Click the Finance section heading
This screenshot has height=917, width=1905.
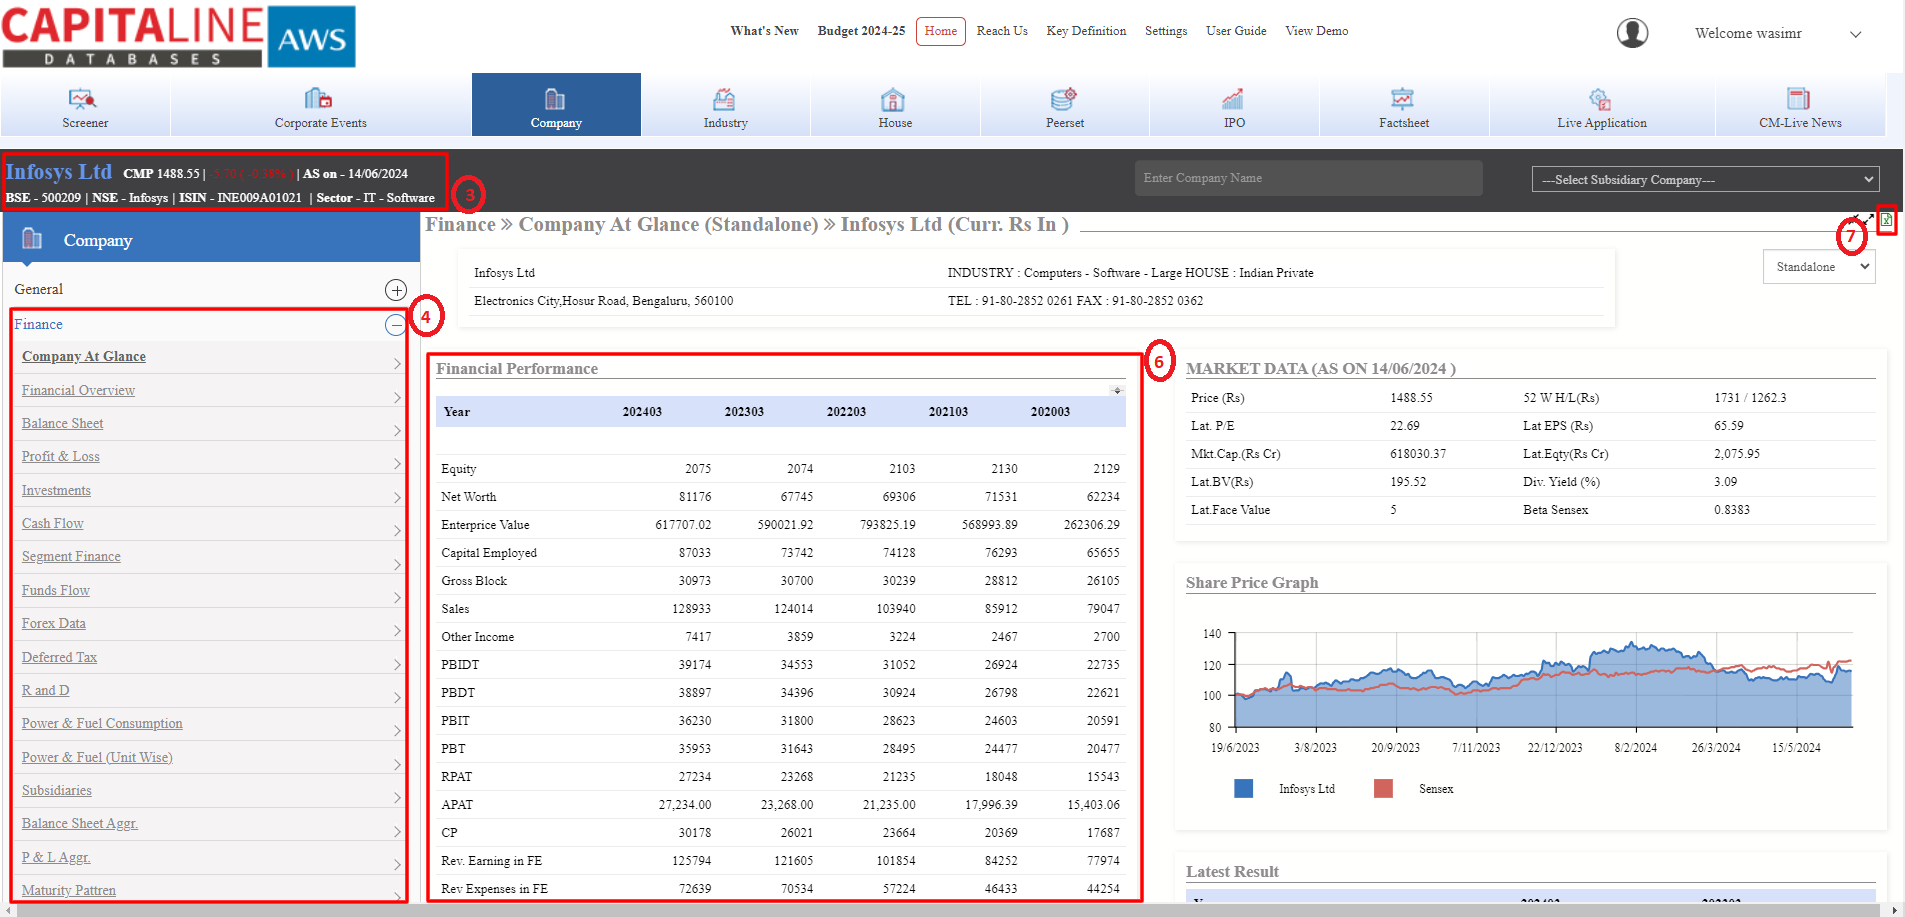38,325
